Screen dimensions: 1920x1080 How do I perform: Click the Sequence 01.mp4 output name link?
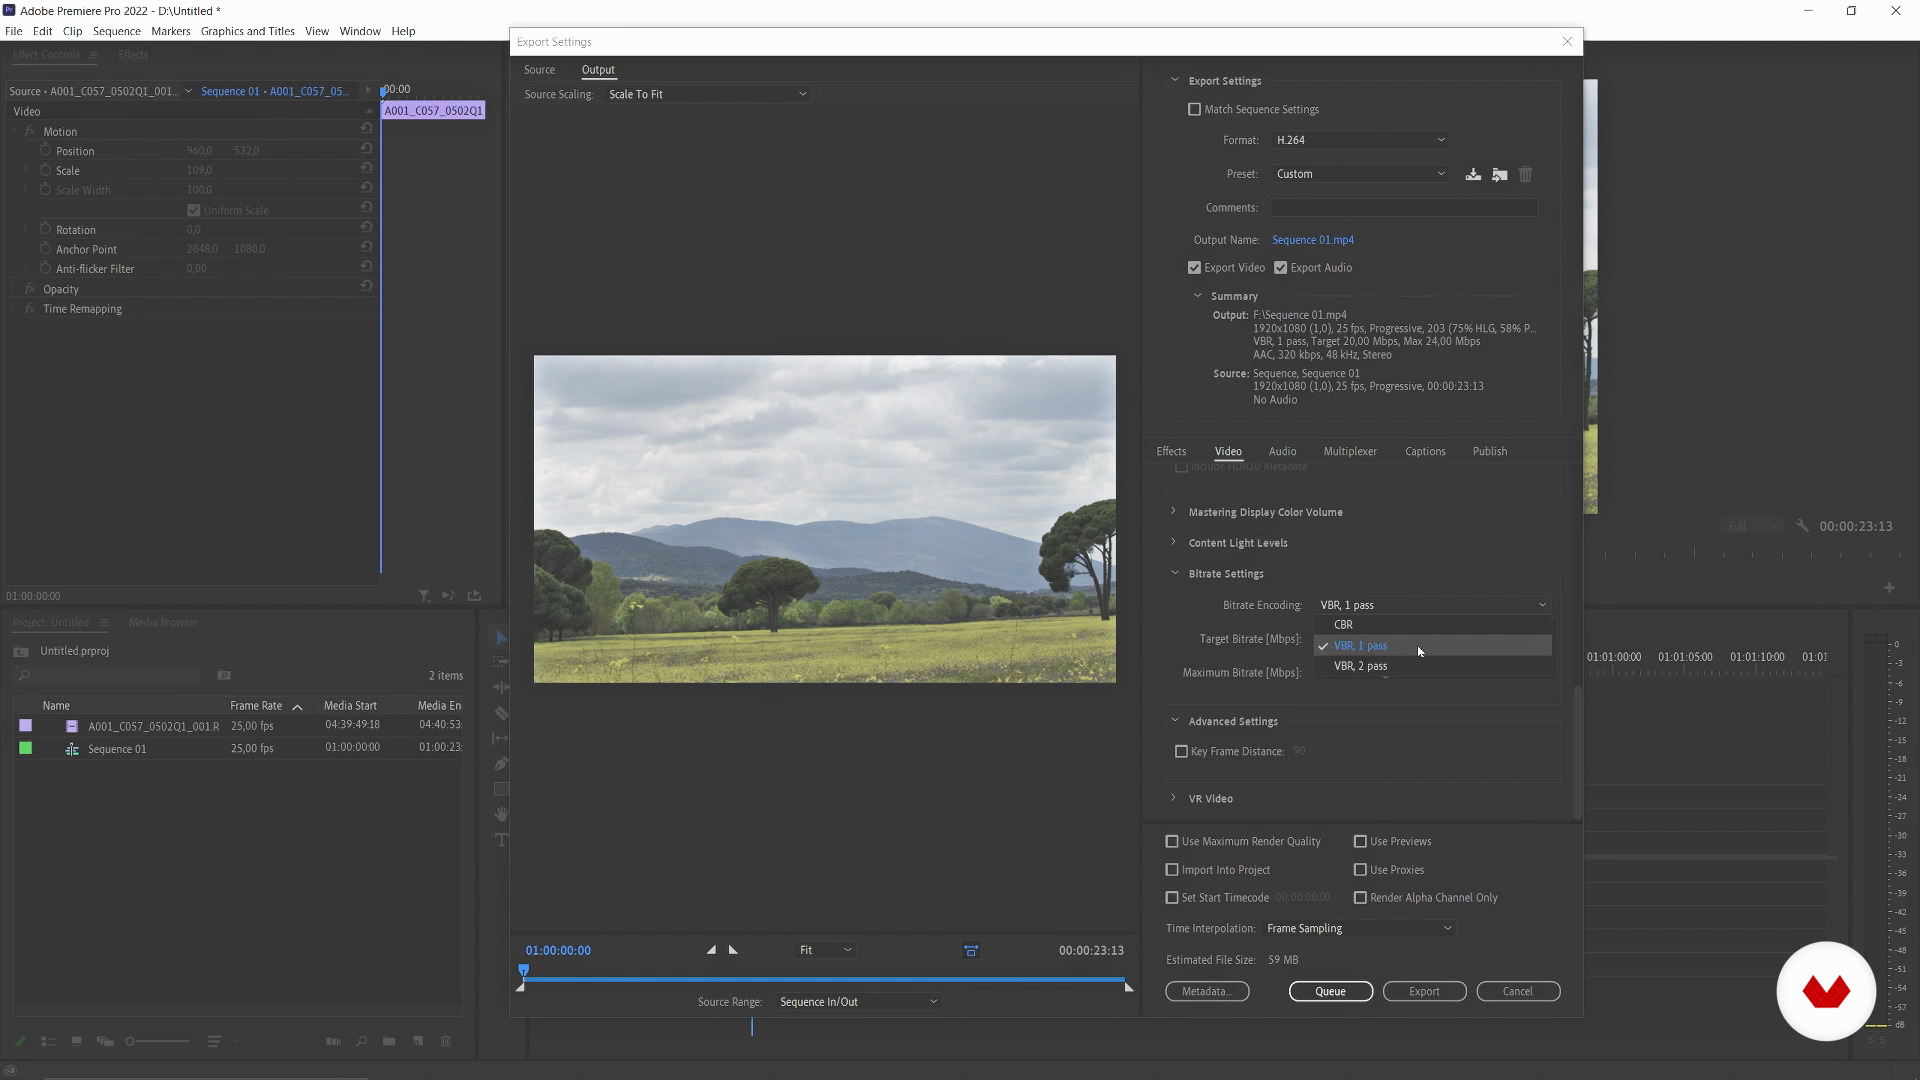(x=1312, y=240)
